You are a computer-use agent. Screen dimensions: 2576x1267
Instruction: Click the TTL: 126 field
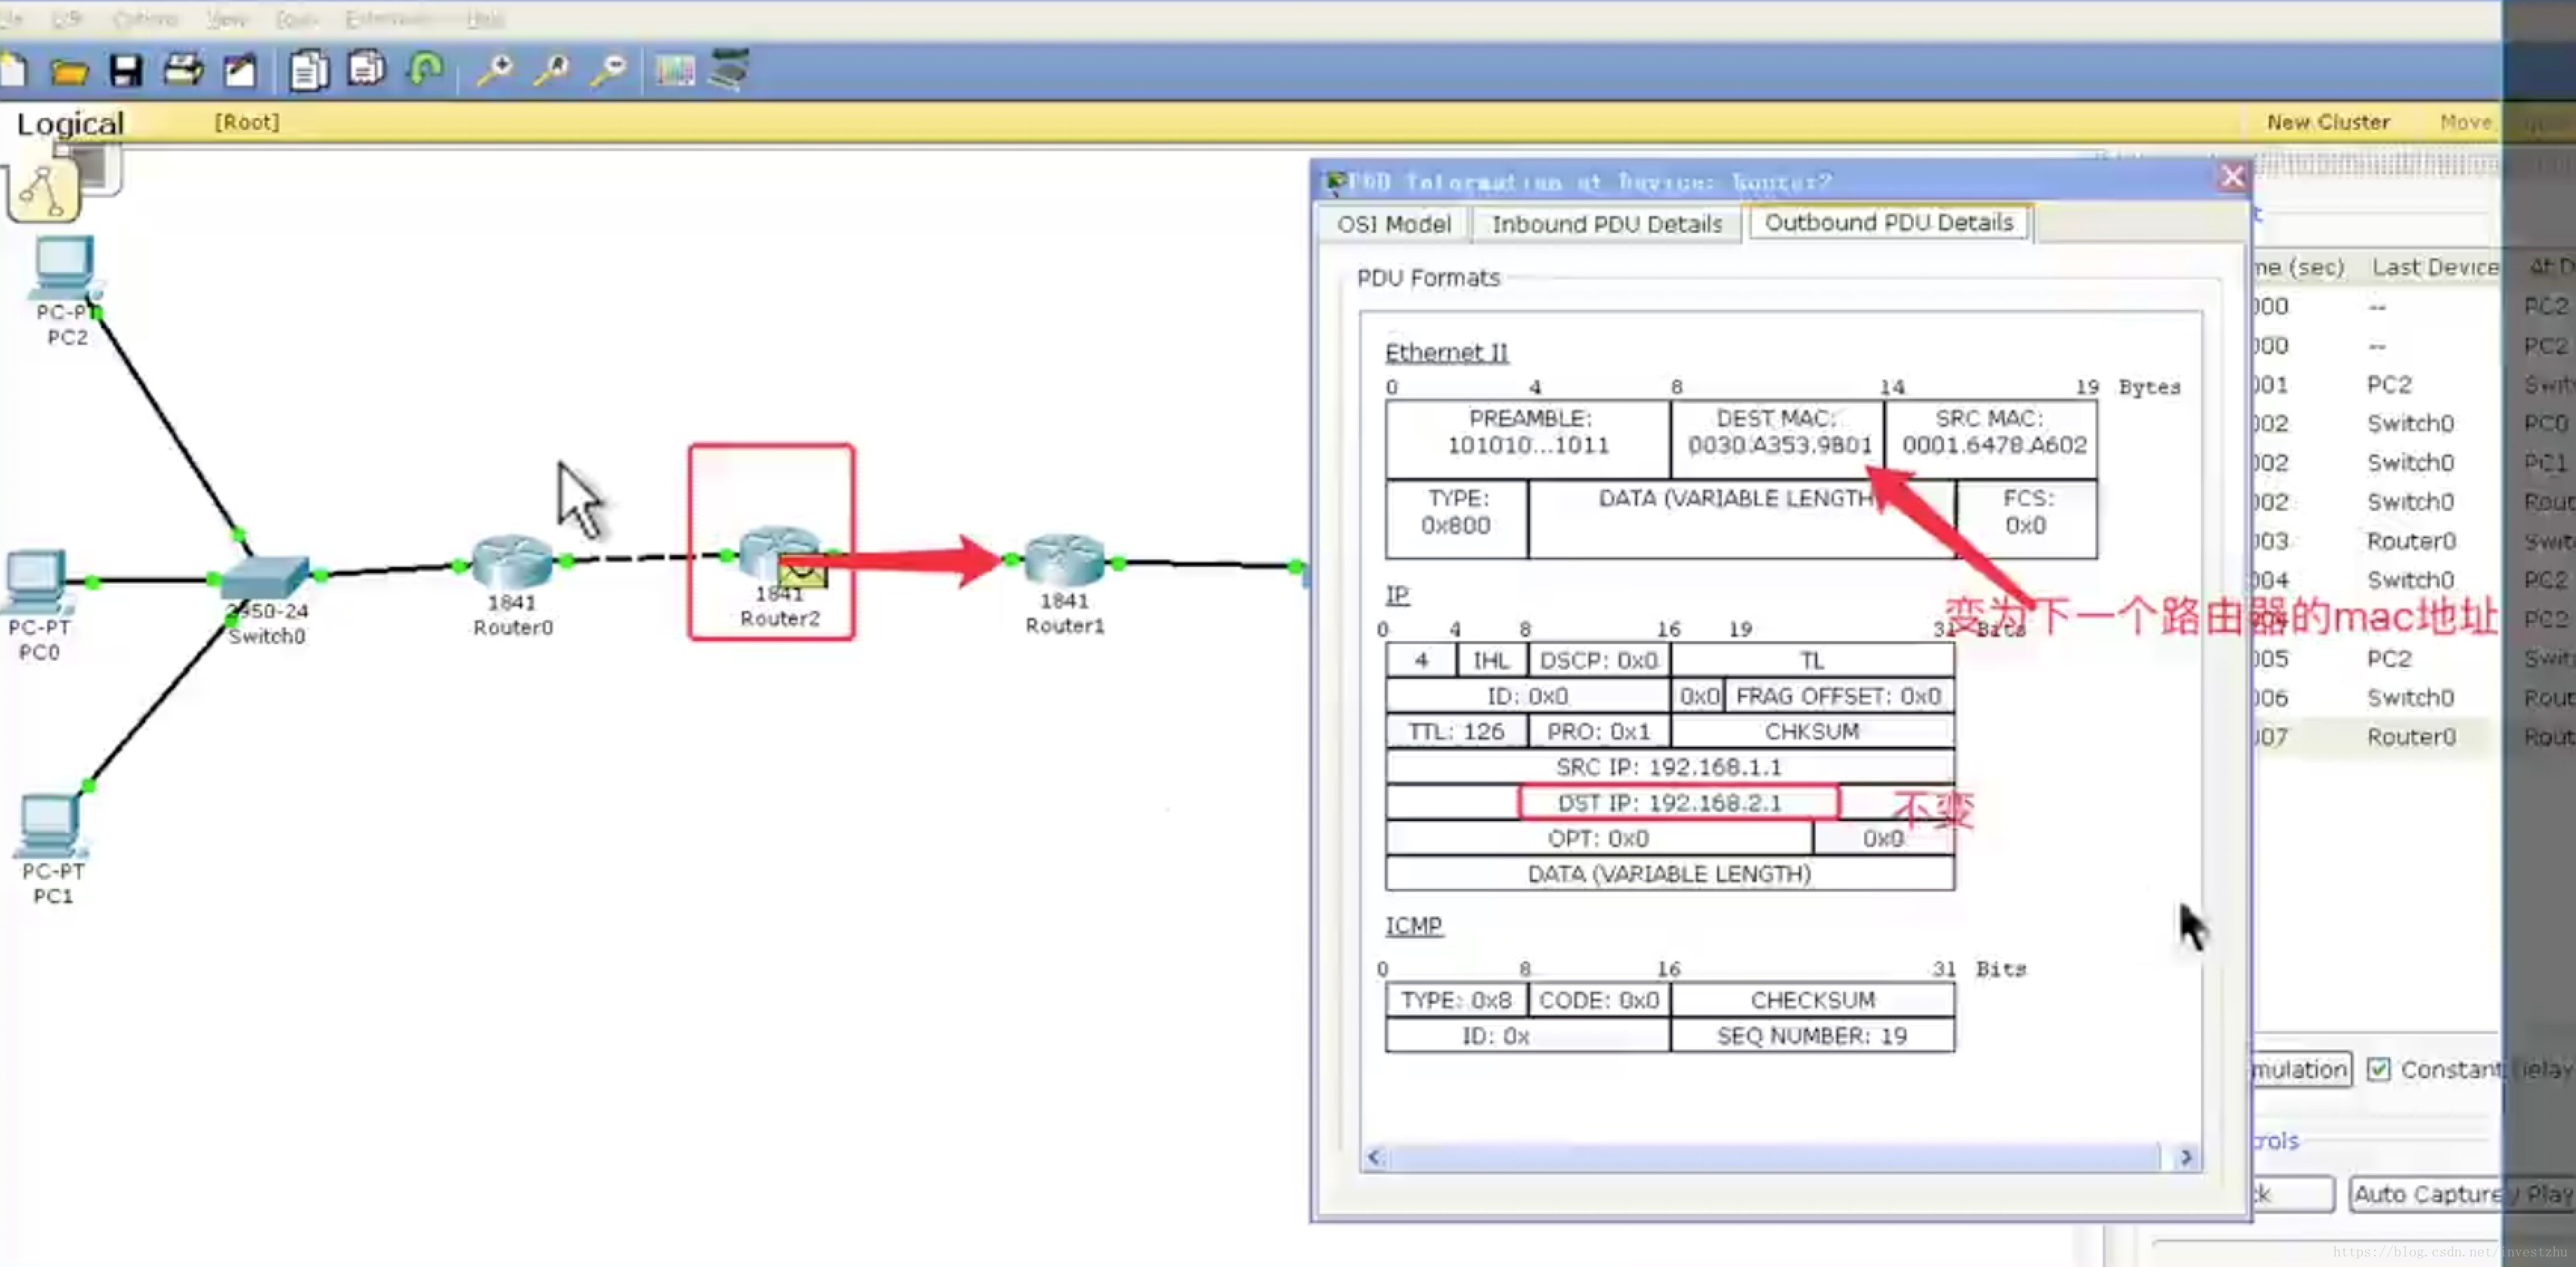pos(1457,731)
